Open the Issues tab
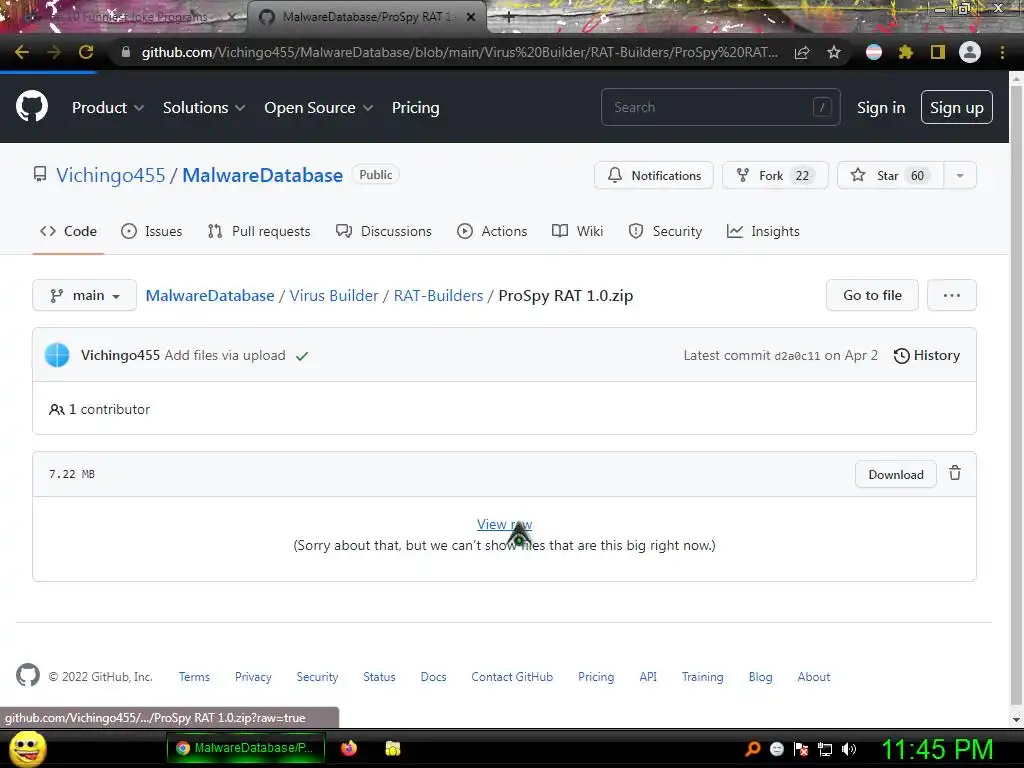The image size is (1024, 768). tap(152, 231)
